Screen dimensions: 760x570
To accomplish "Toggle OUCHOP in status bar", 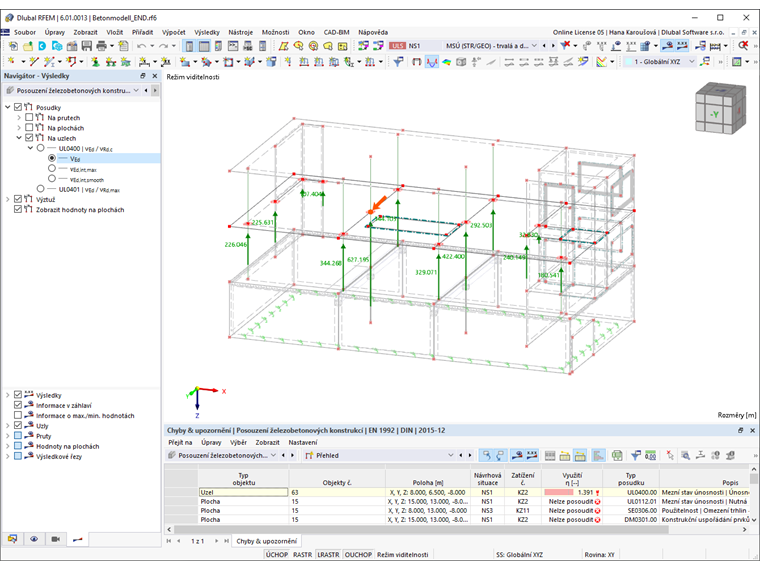I will (358, 554).
